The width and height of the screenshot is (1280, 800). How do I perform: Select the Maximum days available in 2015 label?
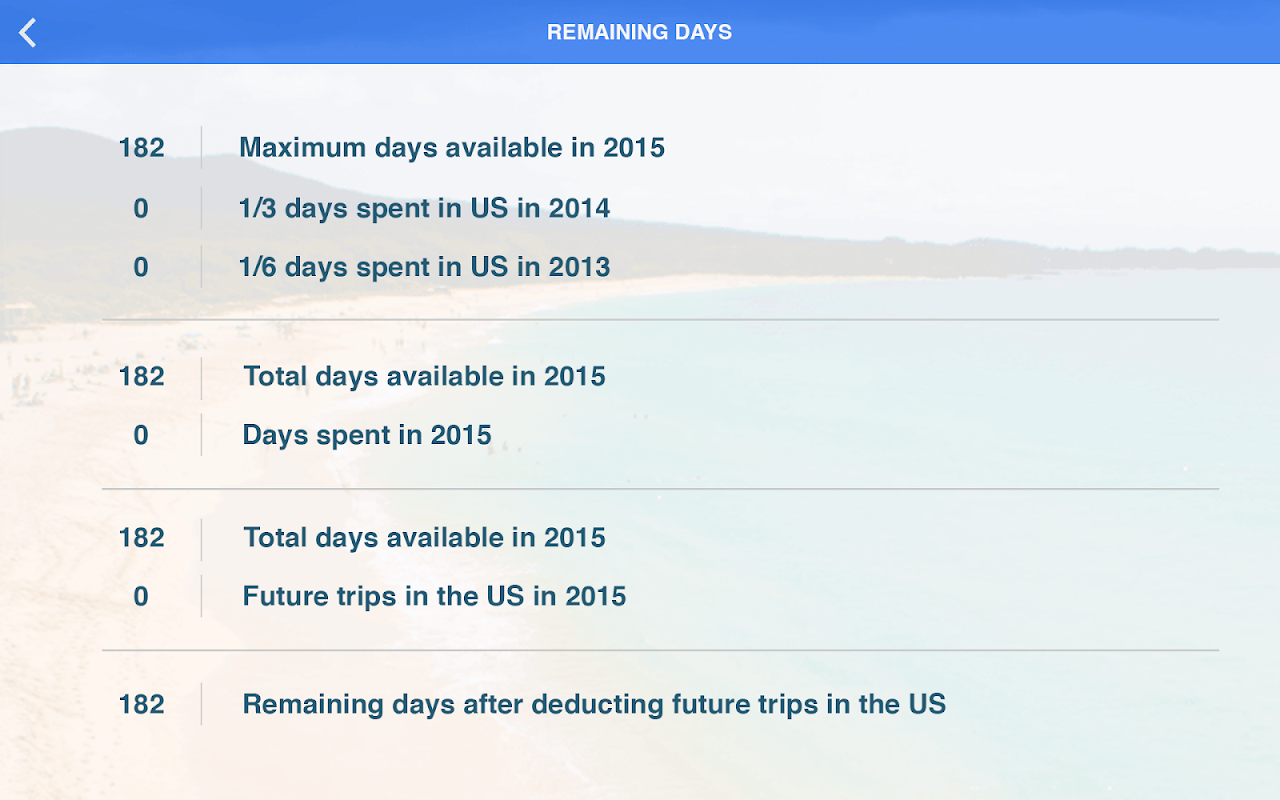coord(451,148)
